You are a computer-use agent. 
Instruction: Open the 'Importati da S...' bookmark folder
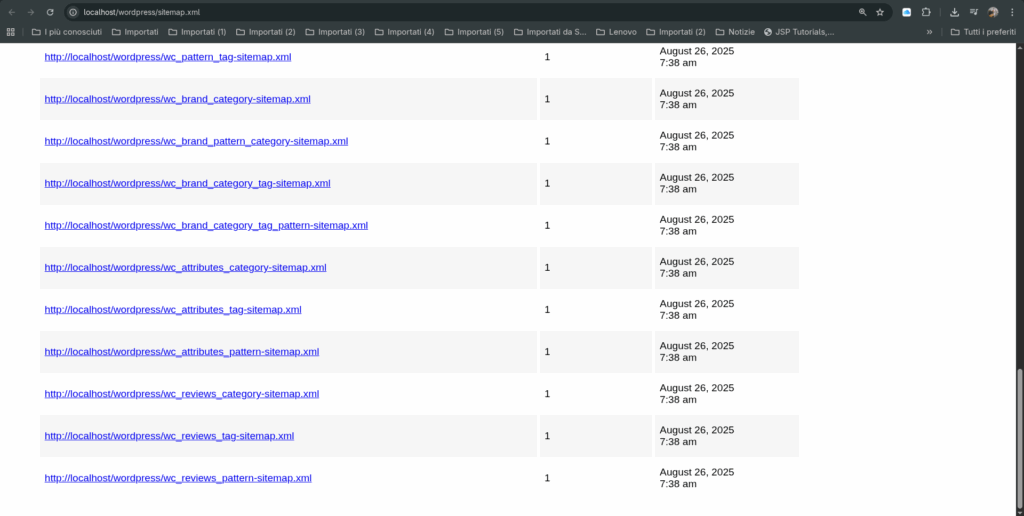tap(550, 31)
